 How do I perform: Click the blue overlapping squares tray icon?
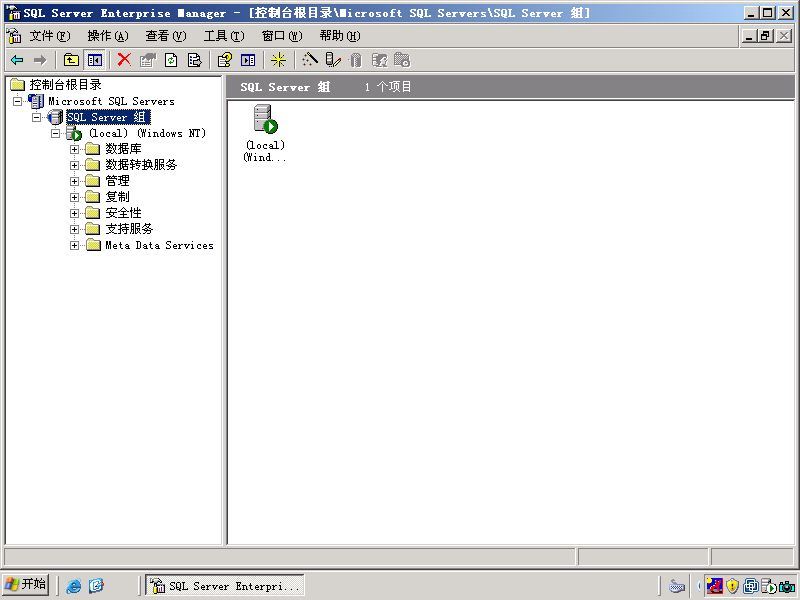751,586
